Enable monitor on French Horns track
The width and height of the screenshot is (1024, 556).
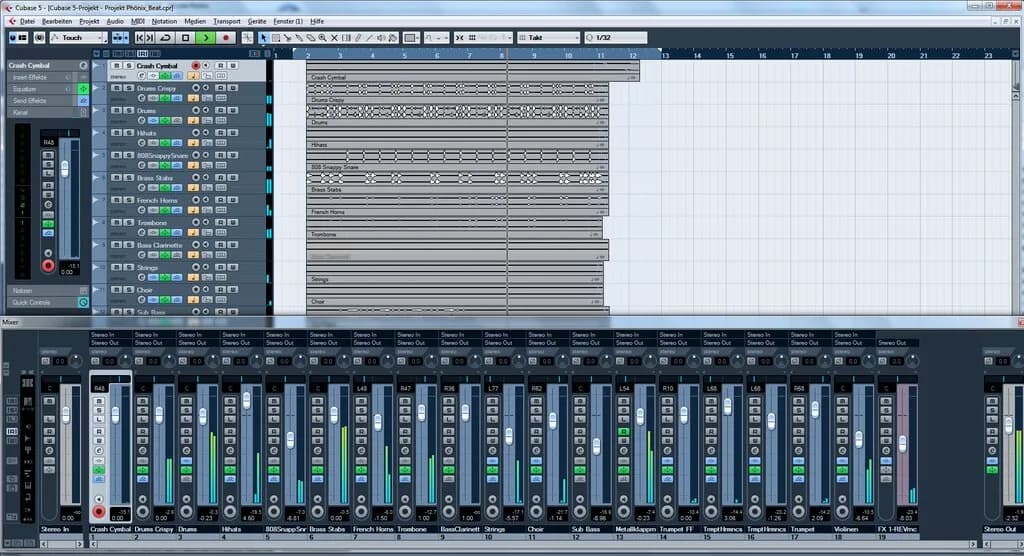206,200
